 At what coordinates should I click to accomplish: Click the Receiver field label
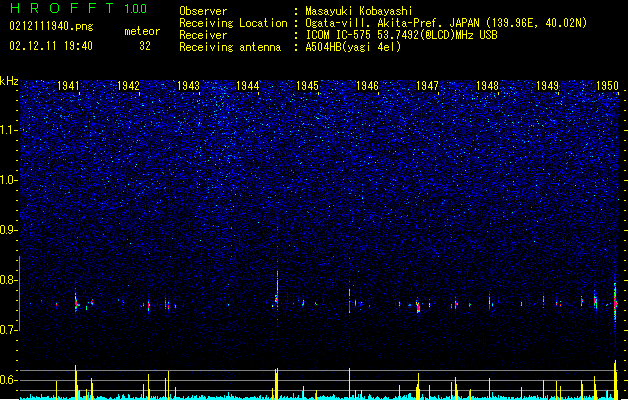click(203, 35)
